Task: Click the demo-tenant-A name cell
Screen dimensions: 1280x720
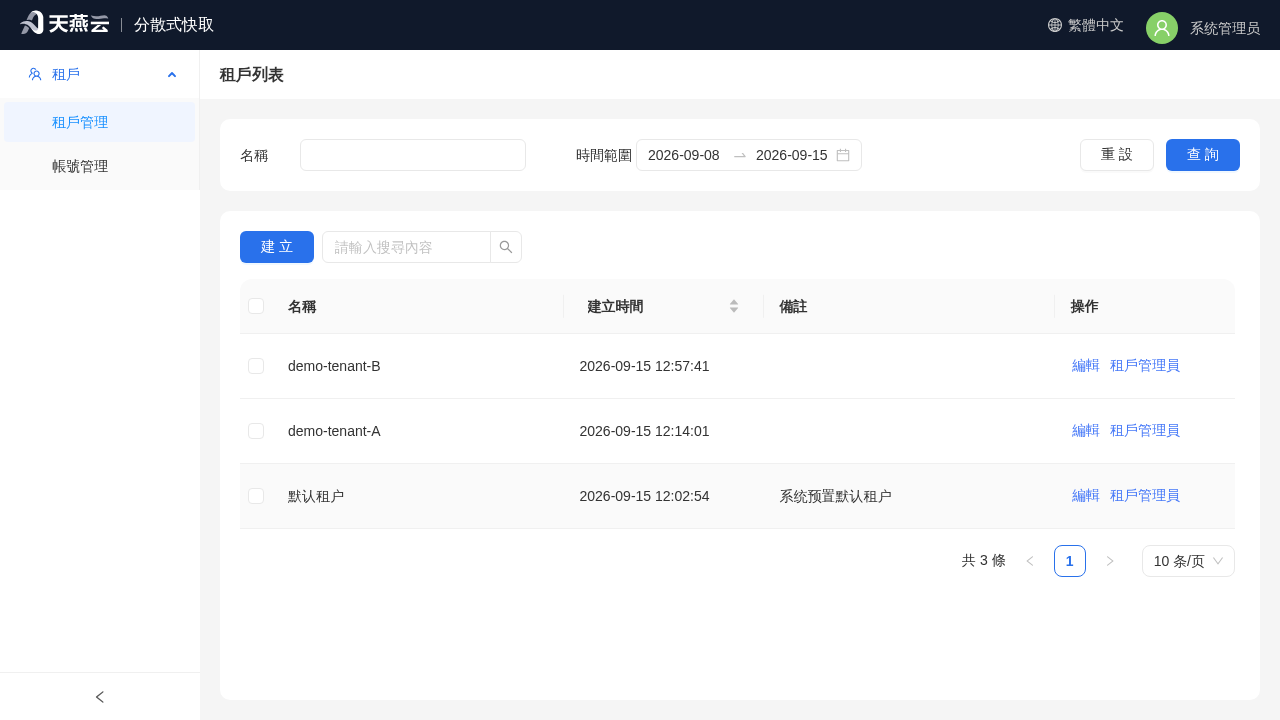Action: click(x=334, y=431)
